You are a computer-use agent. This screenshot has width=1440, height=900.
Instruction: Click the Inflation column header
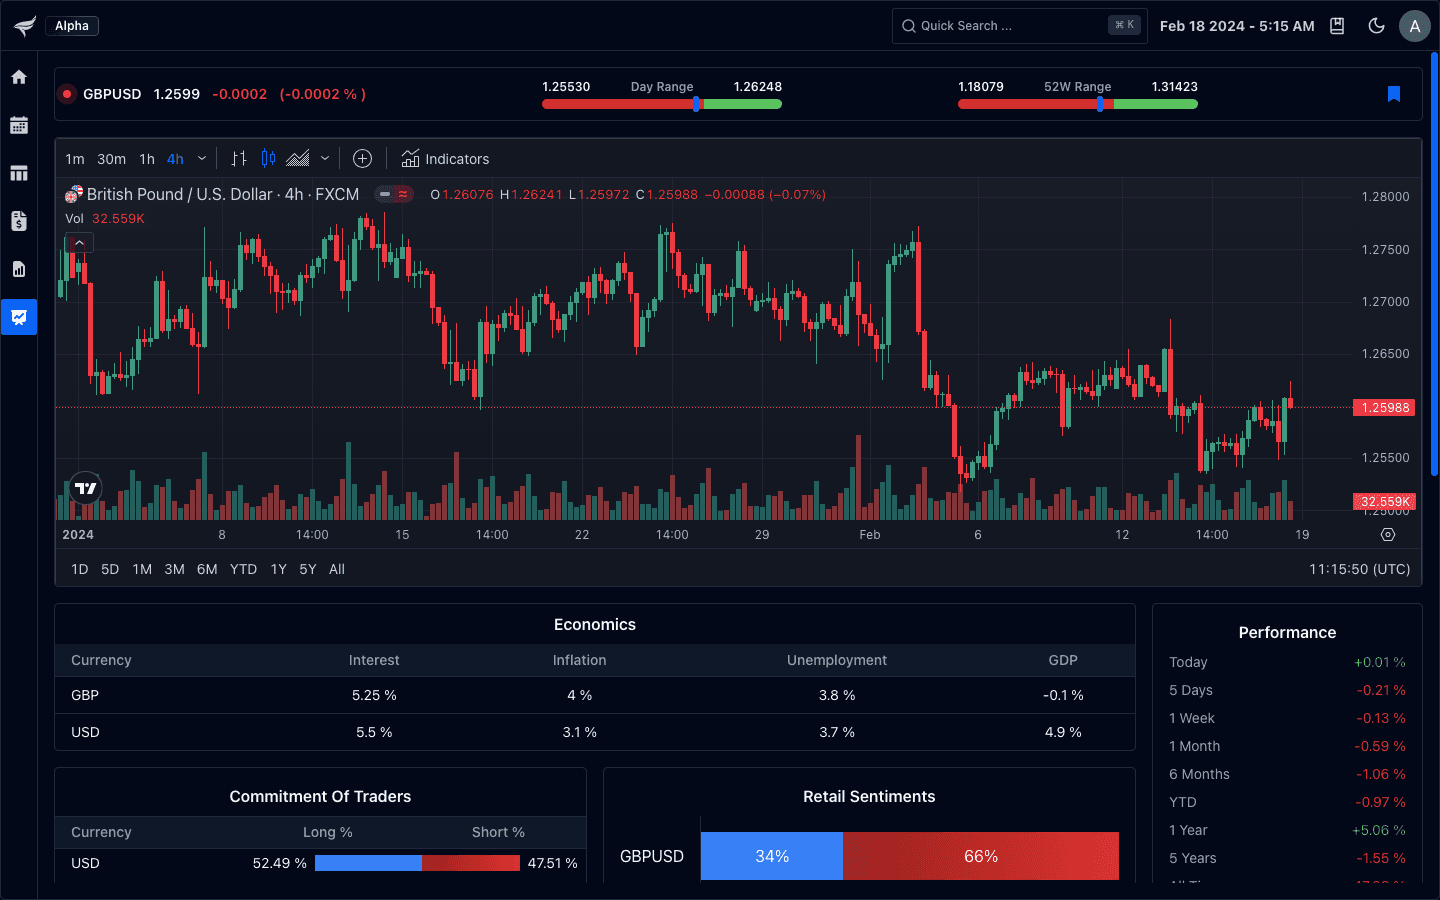coord(580,660)
